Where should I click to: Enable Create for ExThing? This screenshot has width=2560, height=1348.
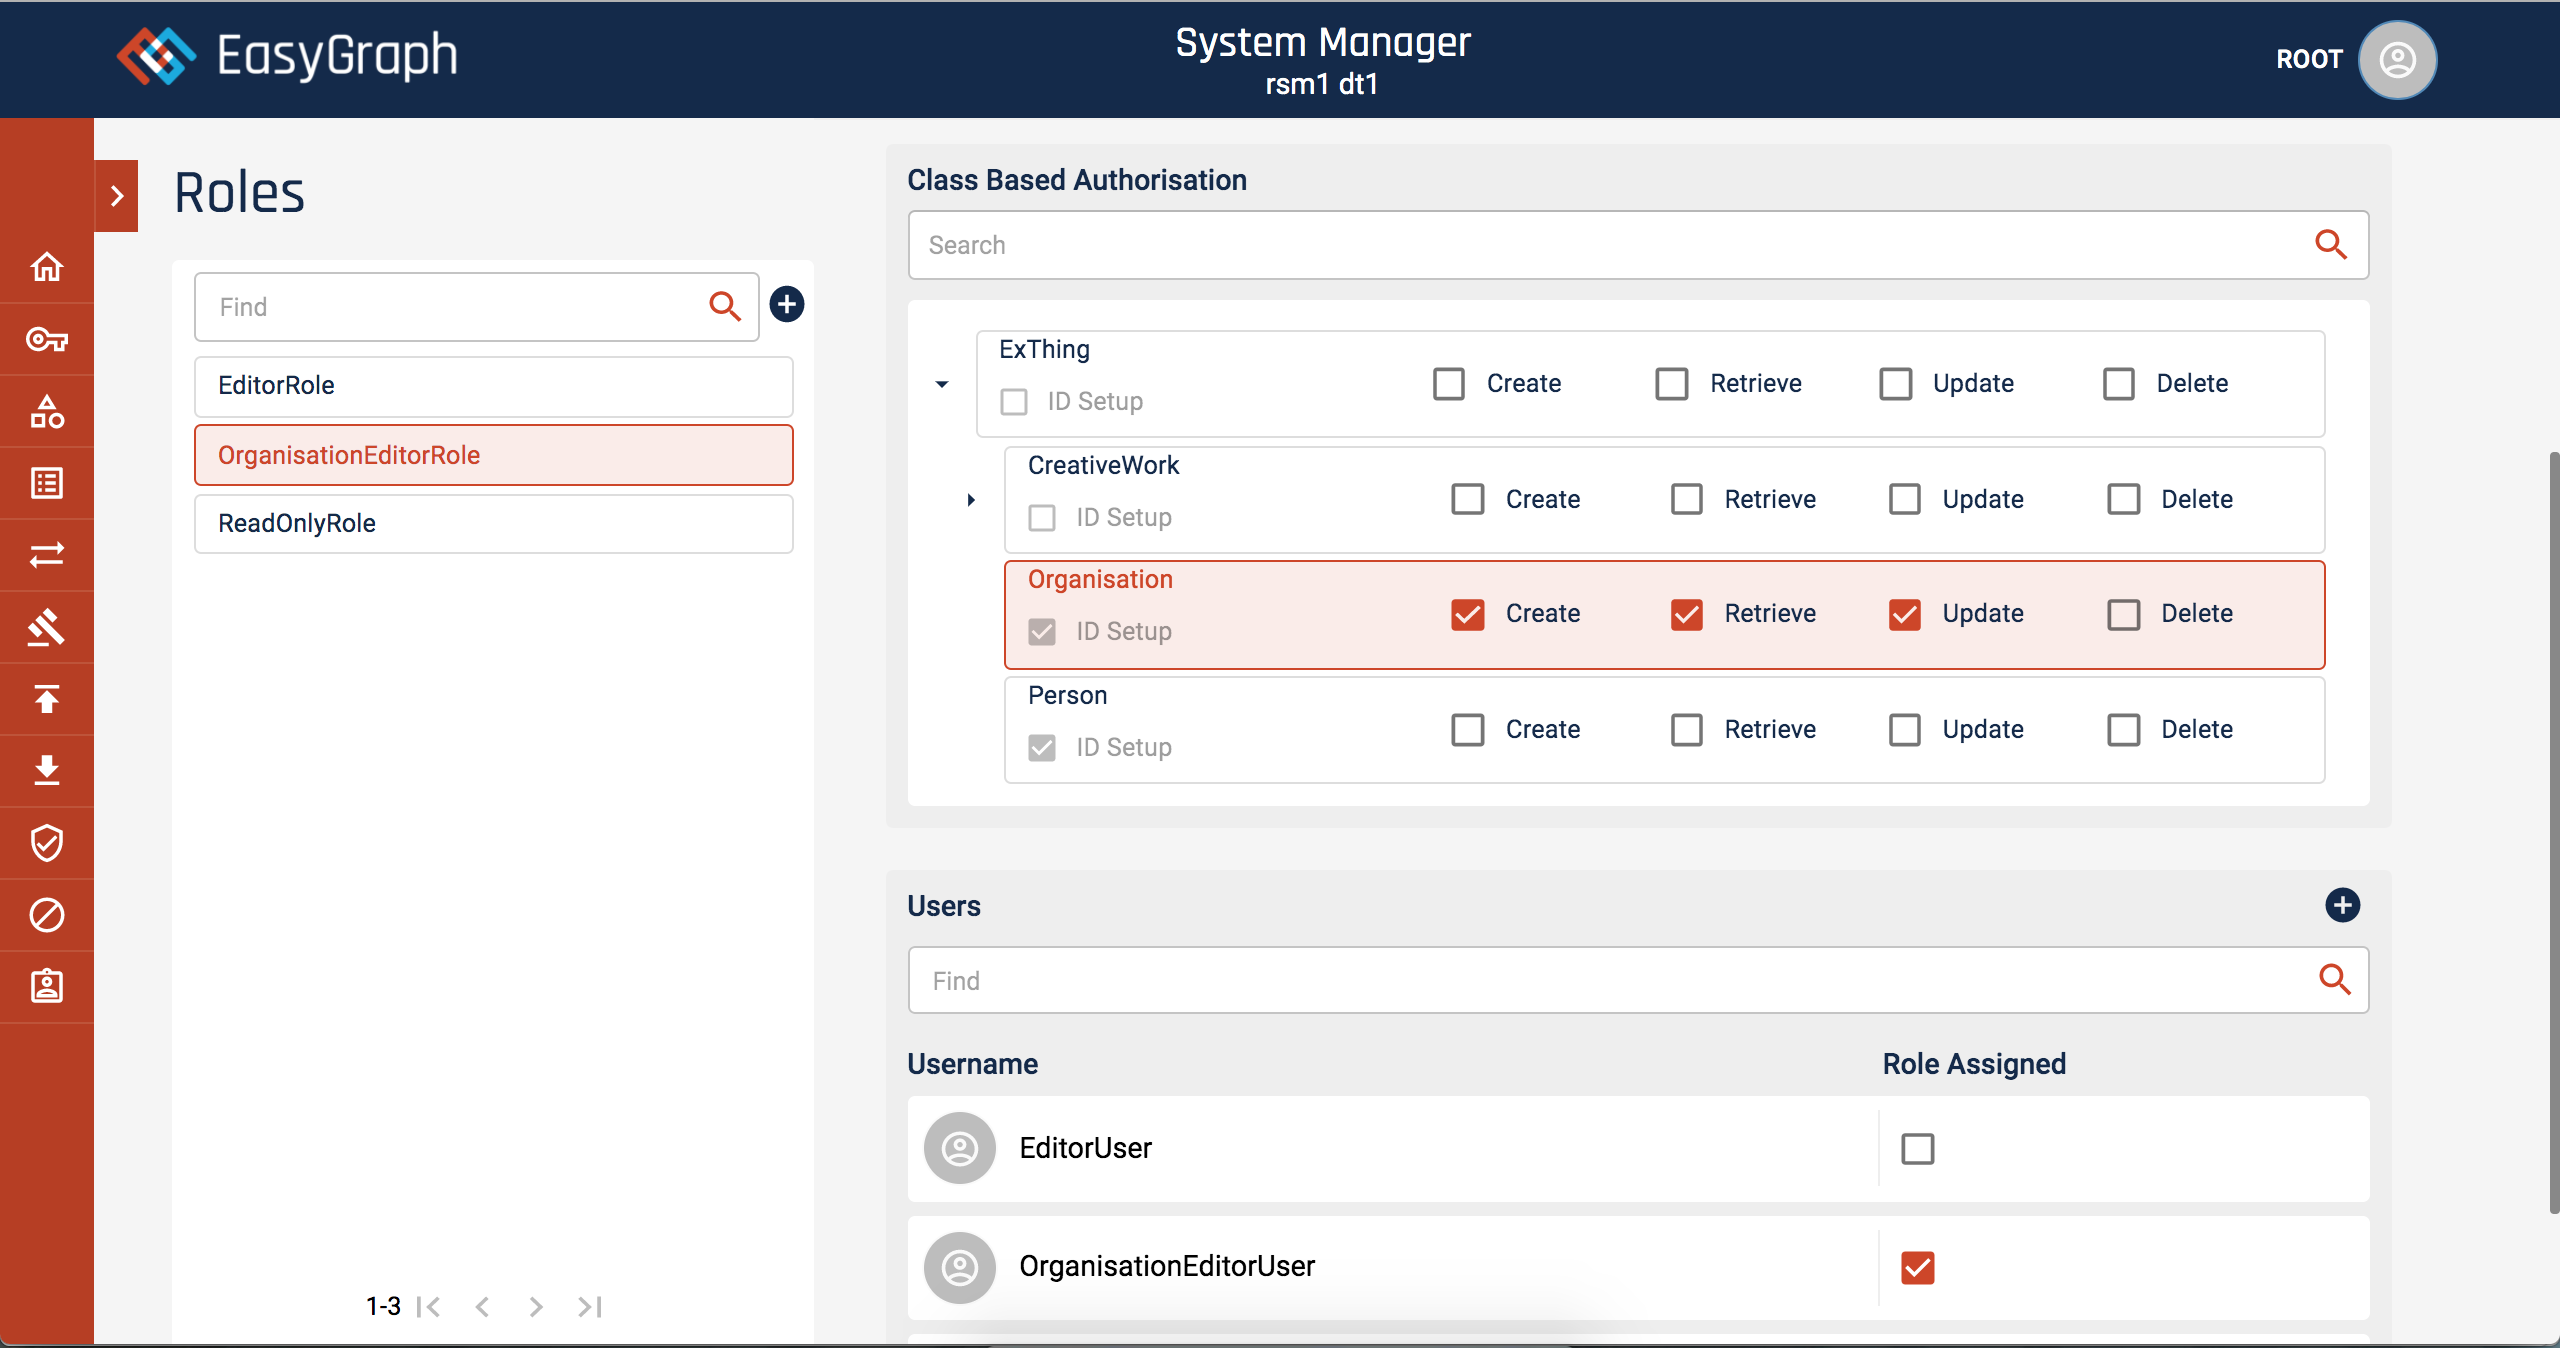(1449, 384)
